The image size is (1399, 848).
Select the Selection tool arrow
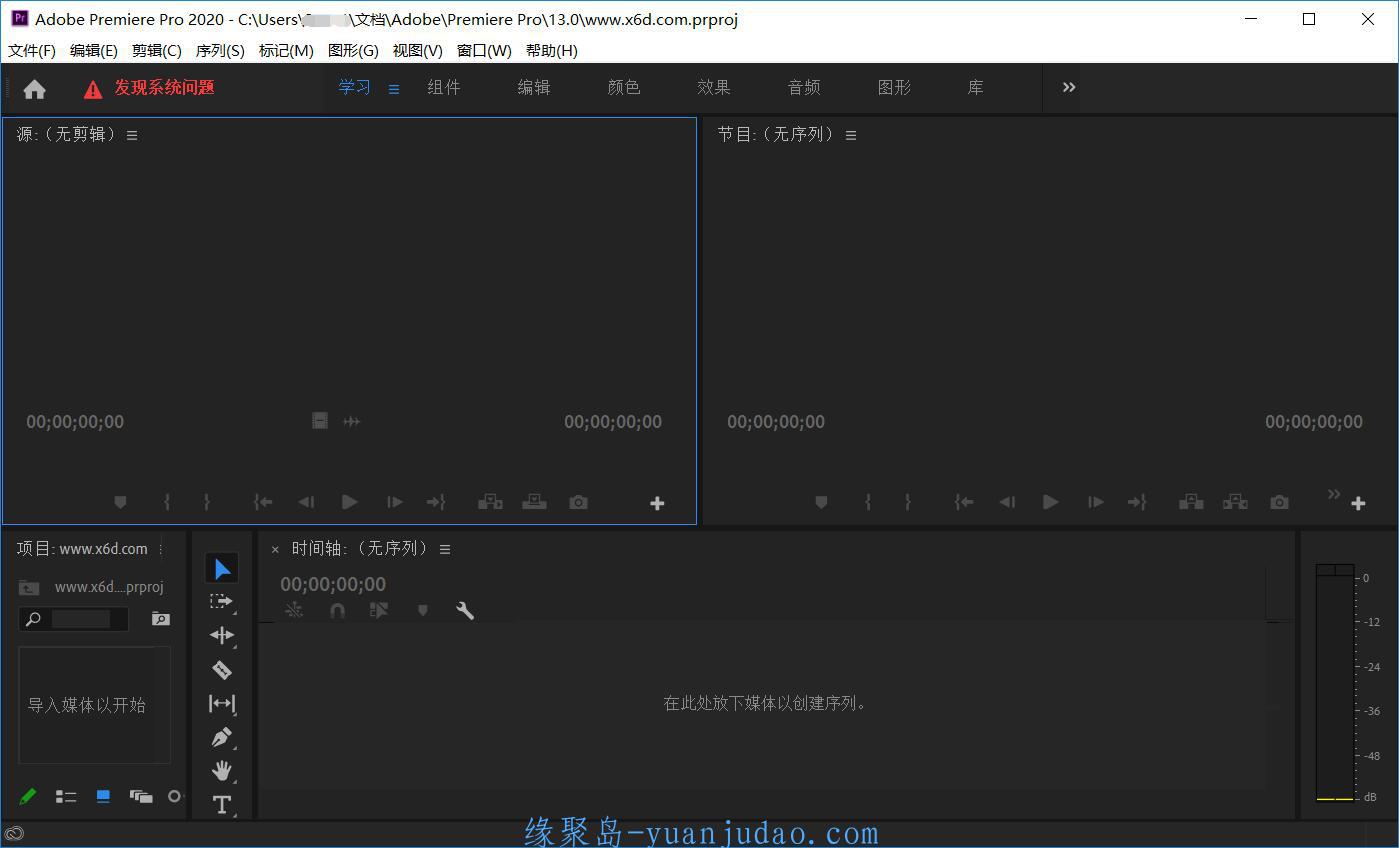coord(222,569)
